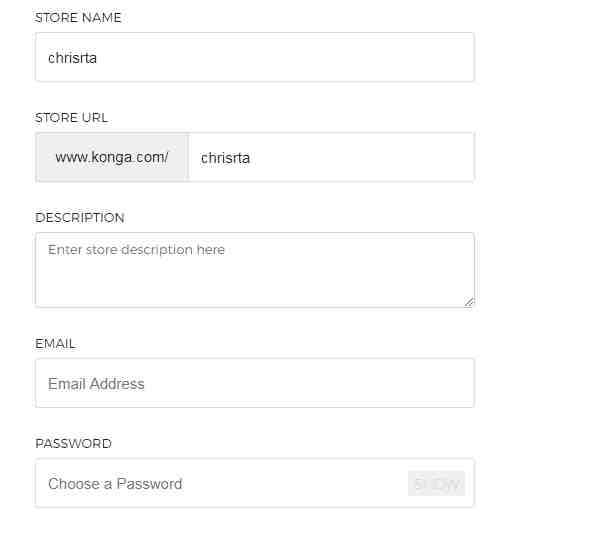The height and width of the screenshot is (534, 589).
Task: Click the STORE NAME label
Action: tap(78, 18)
